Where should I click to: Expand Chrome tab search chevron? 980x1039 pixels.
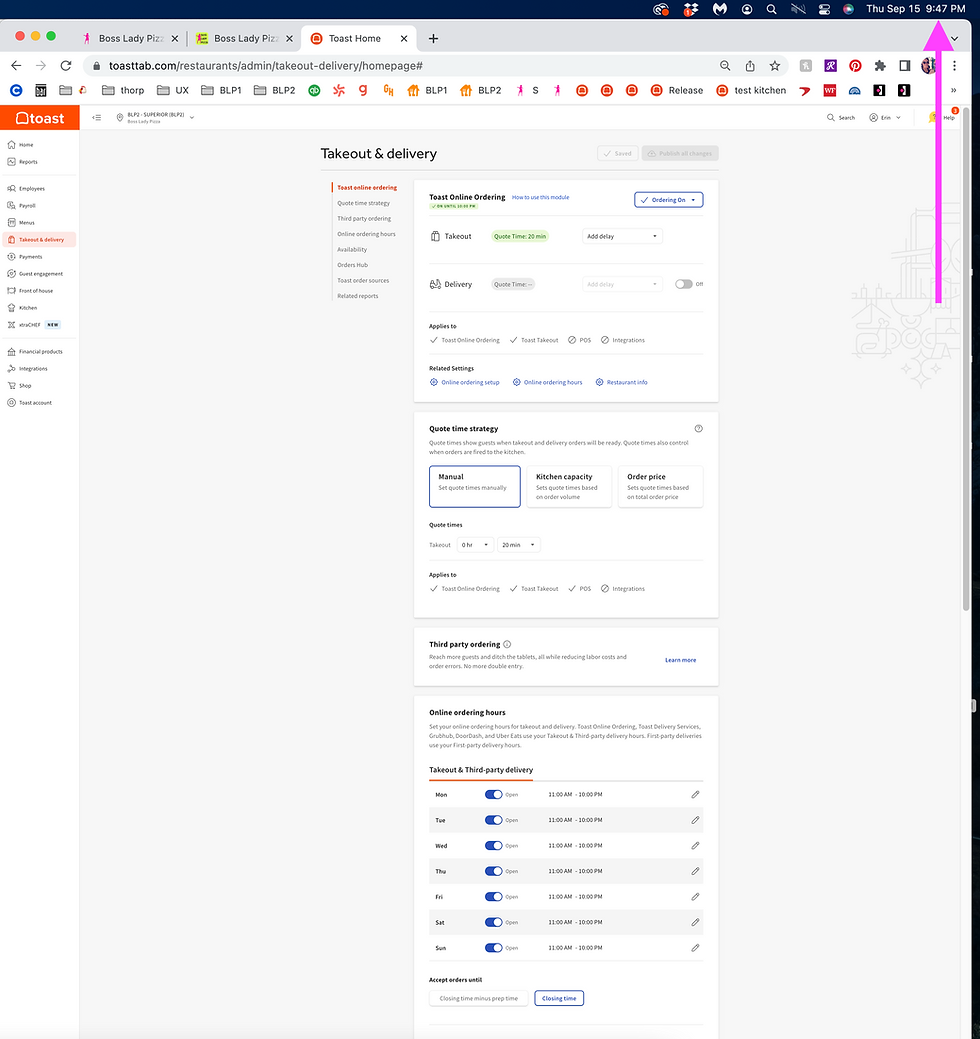(954, 38)
